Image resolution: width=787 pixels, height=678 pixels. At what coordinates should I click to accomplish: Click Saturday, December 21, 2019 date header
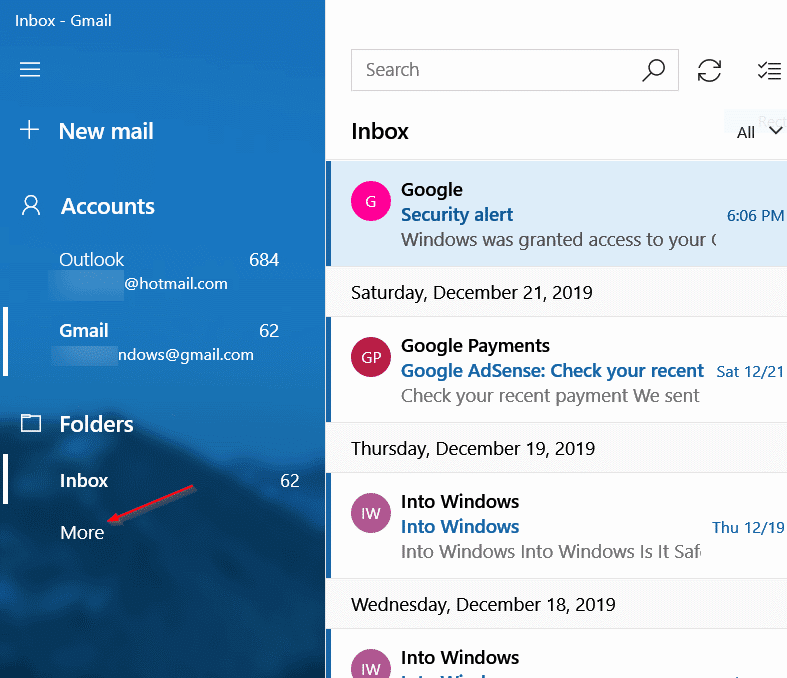(472, 293)
